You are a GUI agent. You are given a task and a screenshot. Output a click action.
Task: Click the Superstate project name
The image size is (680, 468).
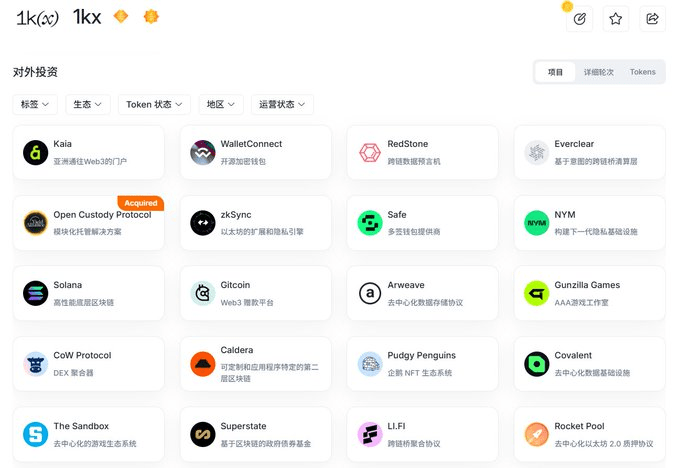click(243, 426)
